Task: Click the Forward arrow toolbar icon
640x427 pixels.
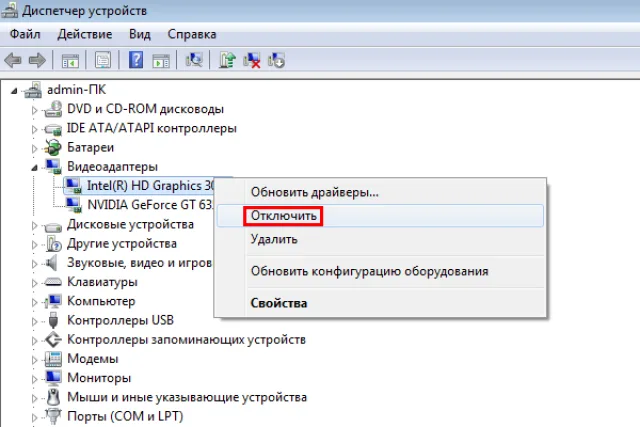Action: (x=37, y=60)
